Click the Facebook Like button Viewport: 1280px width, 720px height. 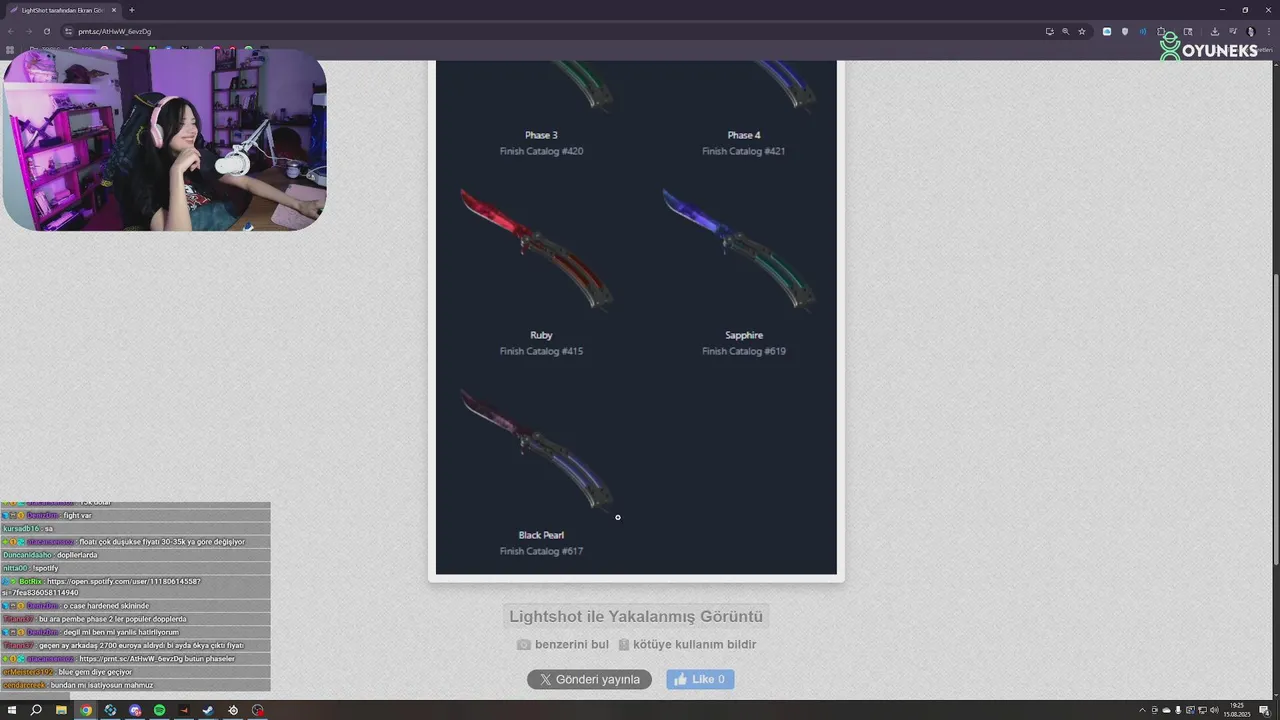(x=700, y=680)
